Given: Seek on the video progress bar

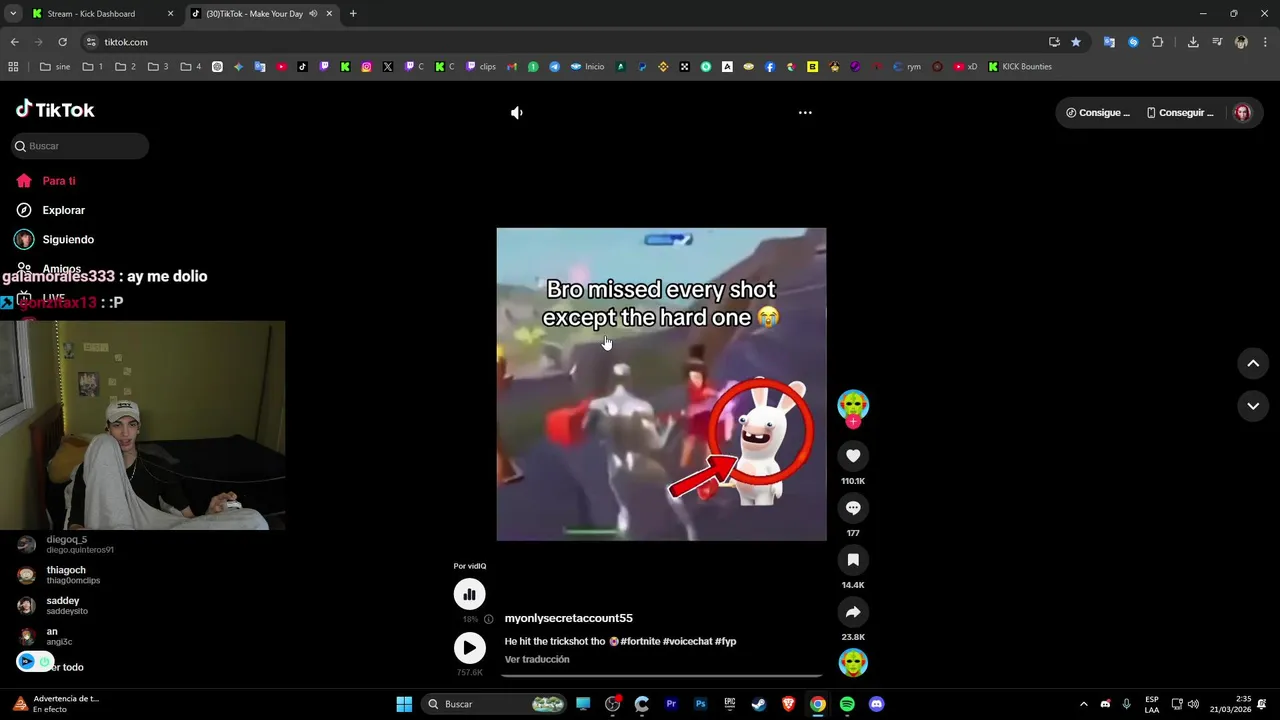Looking at the screenshot, I should [661, 675].
